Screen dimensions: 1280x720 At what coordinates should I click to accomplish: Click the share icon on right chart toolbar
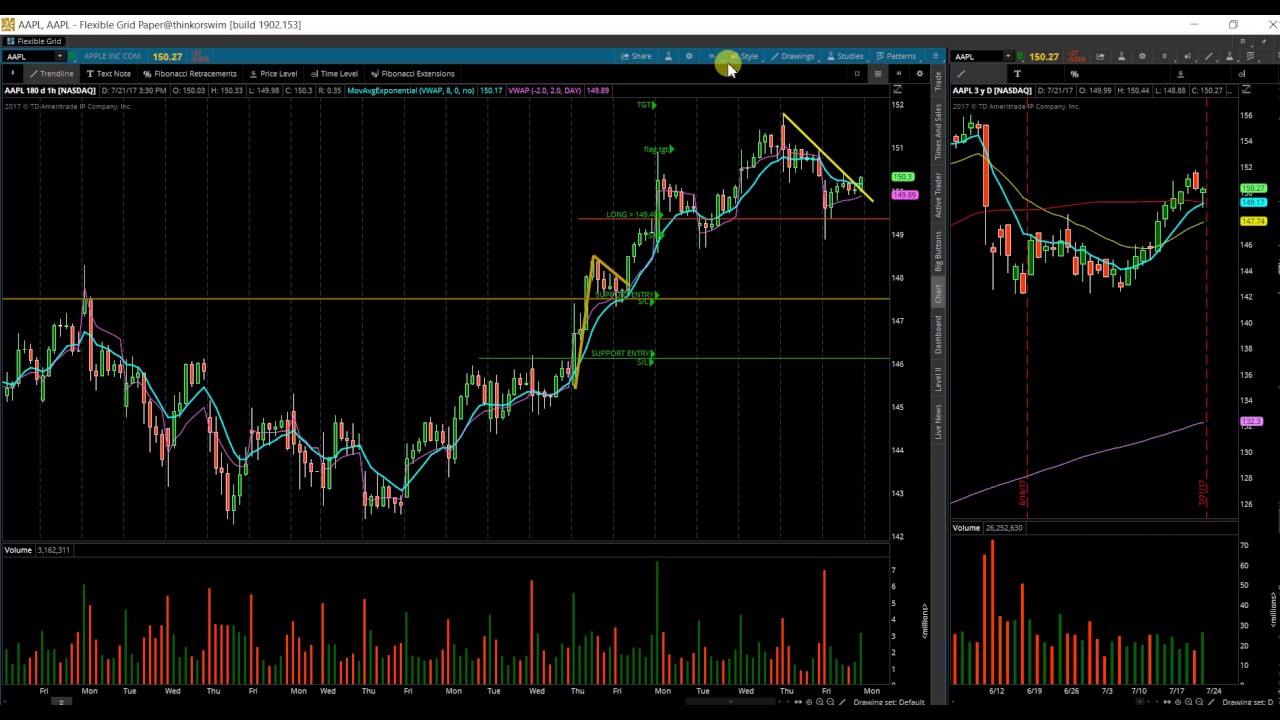1100,56
